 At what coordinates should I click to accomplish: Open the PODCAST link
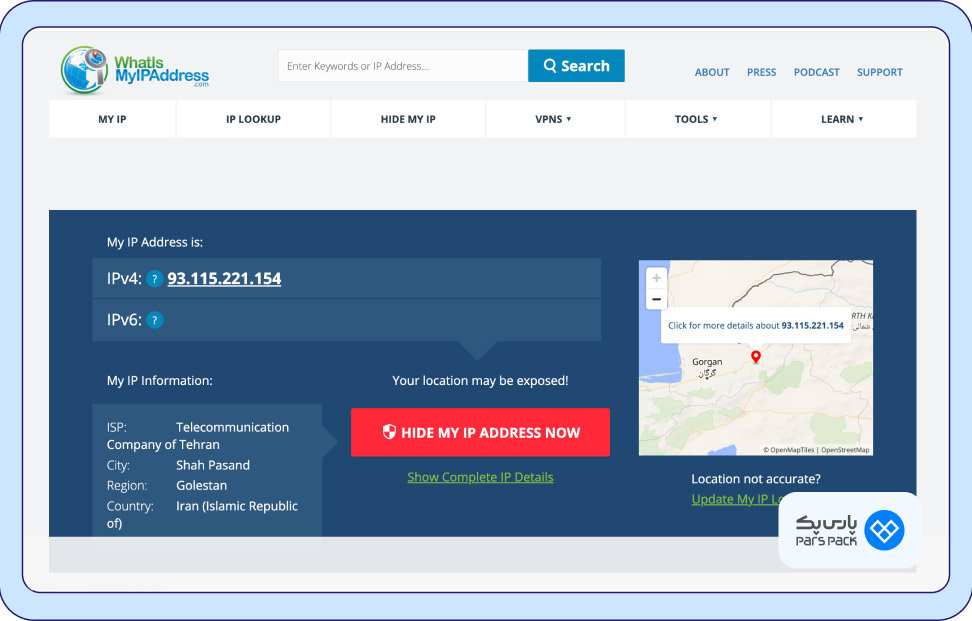pos(816,72)
